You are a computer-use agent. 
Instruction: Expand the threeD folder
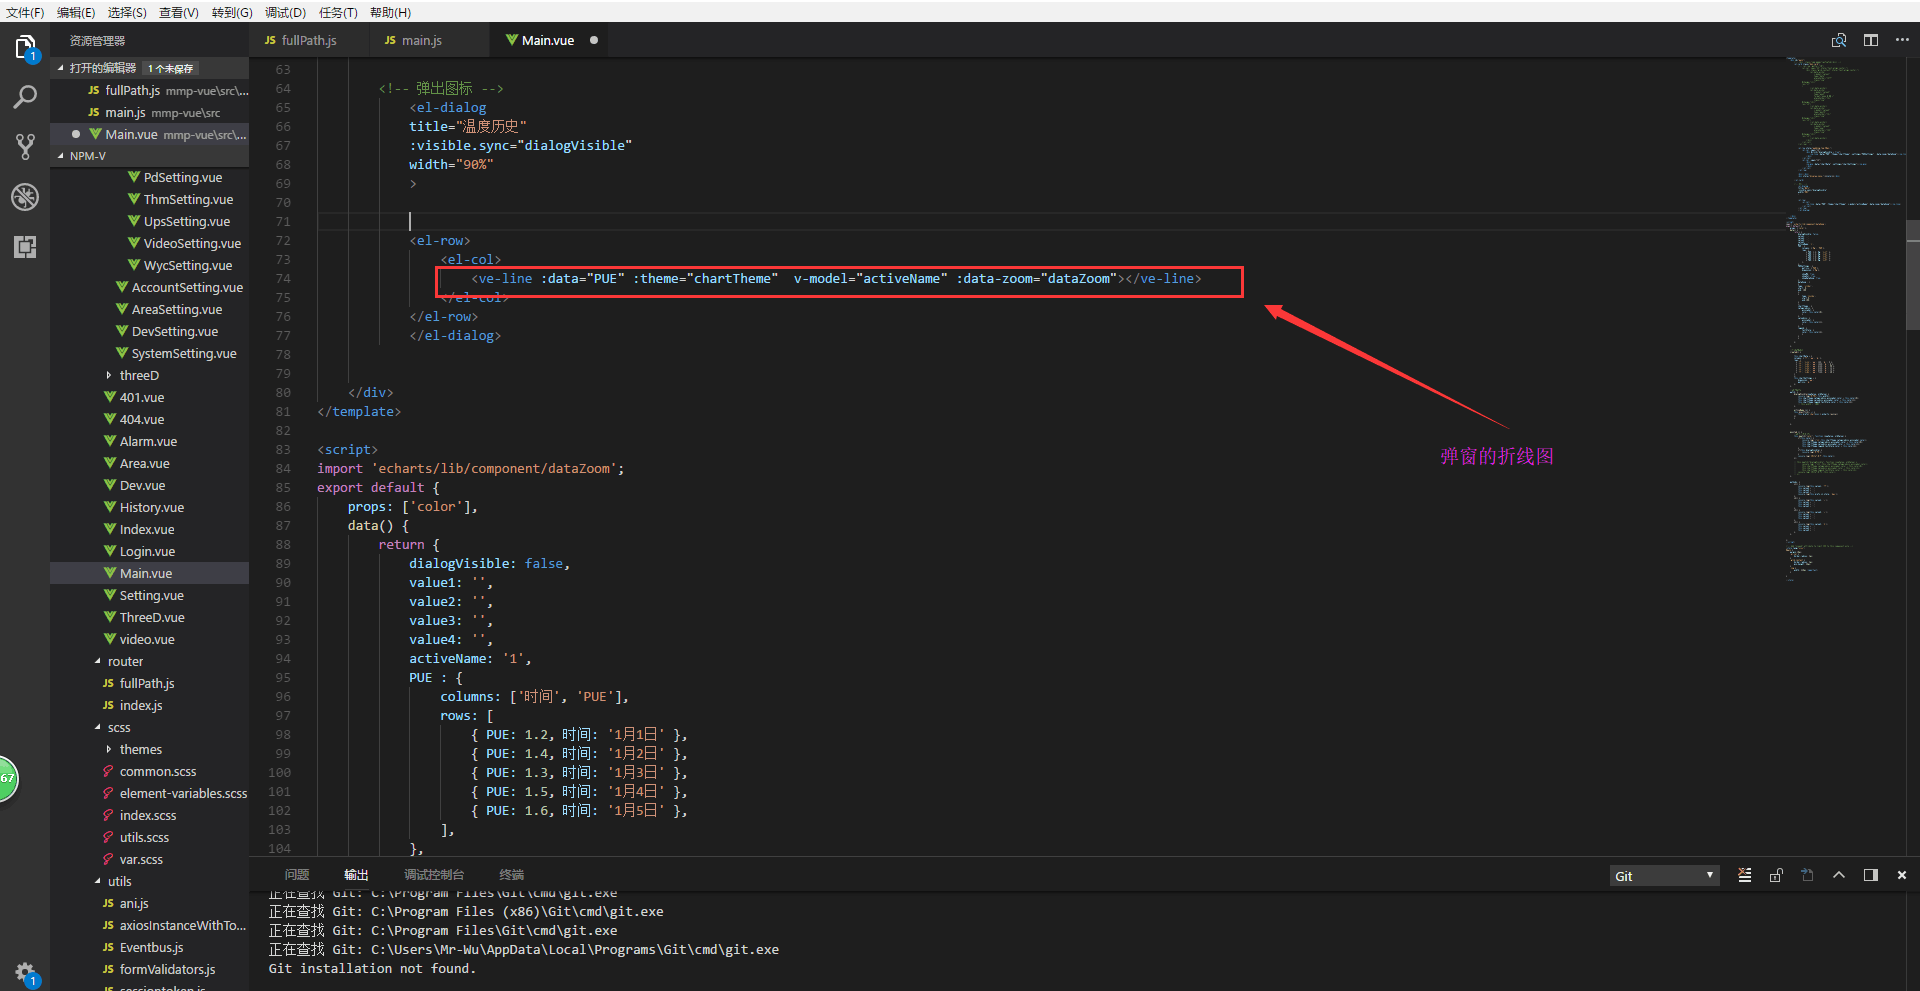pos(109,376)
